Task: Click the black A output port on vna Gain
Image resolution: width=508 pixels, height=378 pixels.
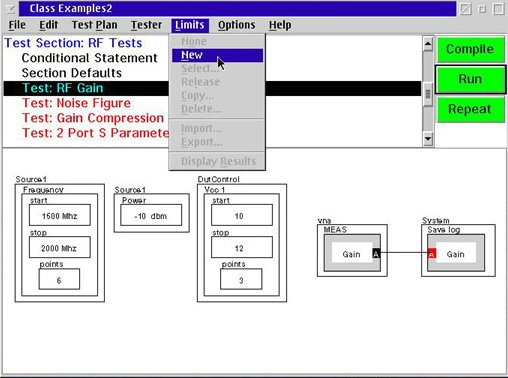Action: [x=376, y=254]
